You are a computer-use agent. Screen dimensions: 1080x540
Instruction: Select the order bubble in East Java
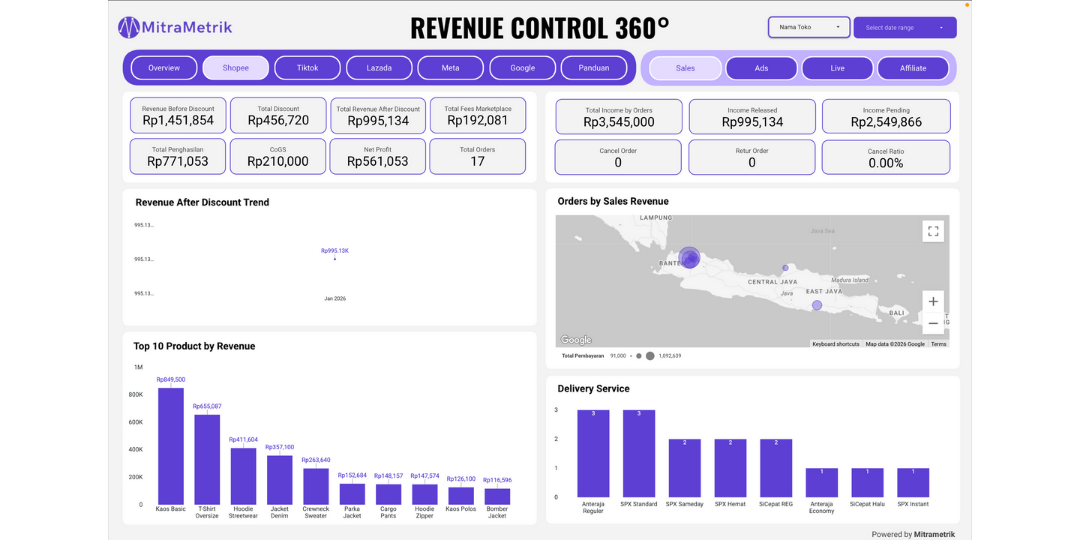[x=817, y=305]
